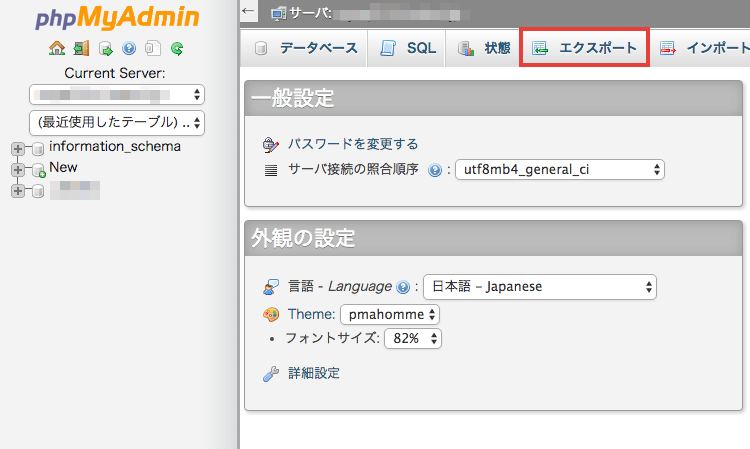Reload navigation panel with green refresh icon
This screenshot has height=449, width=750.
pyautogui.click(x=177, y=48)
